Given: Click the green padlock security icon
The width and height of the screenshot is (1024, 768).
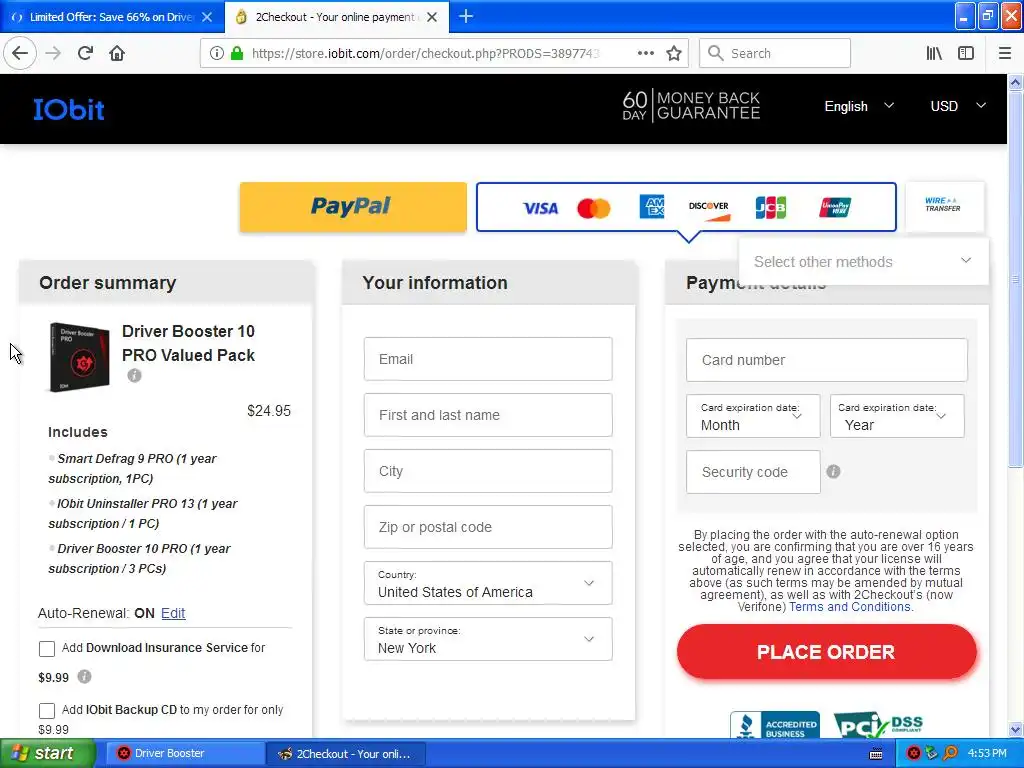Looking at the screenshot, I should click(x=236, y=53).
